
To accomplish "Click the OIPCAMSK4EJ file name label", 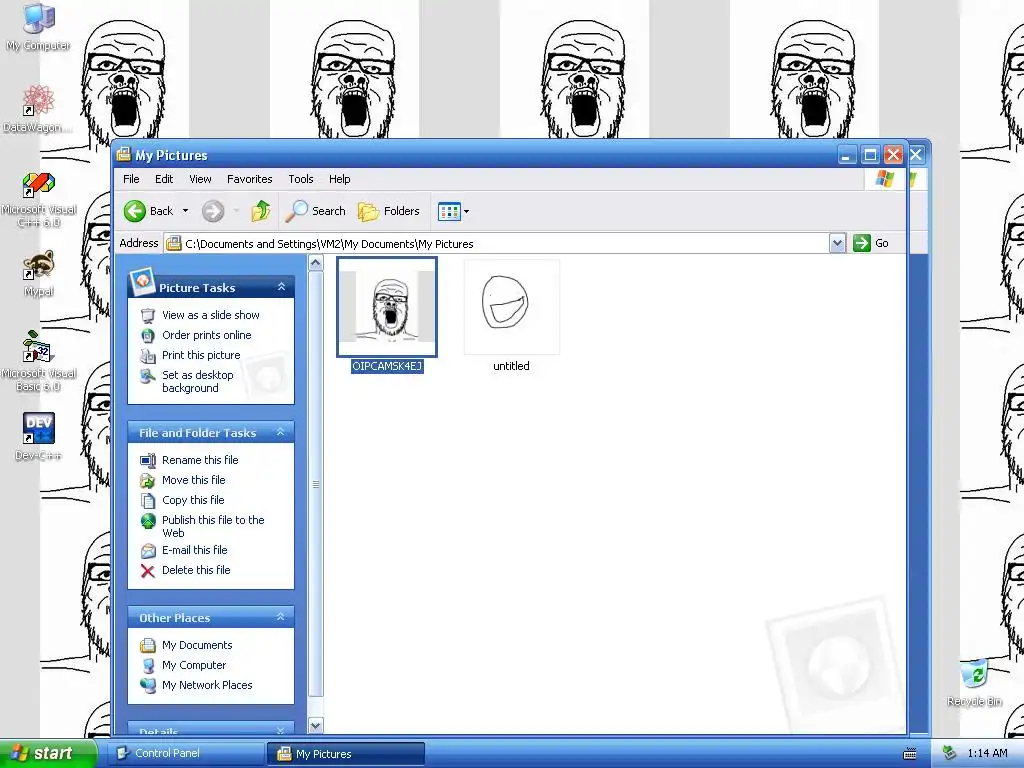I will coord(387,366).
